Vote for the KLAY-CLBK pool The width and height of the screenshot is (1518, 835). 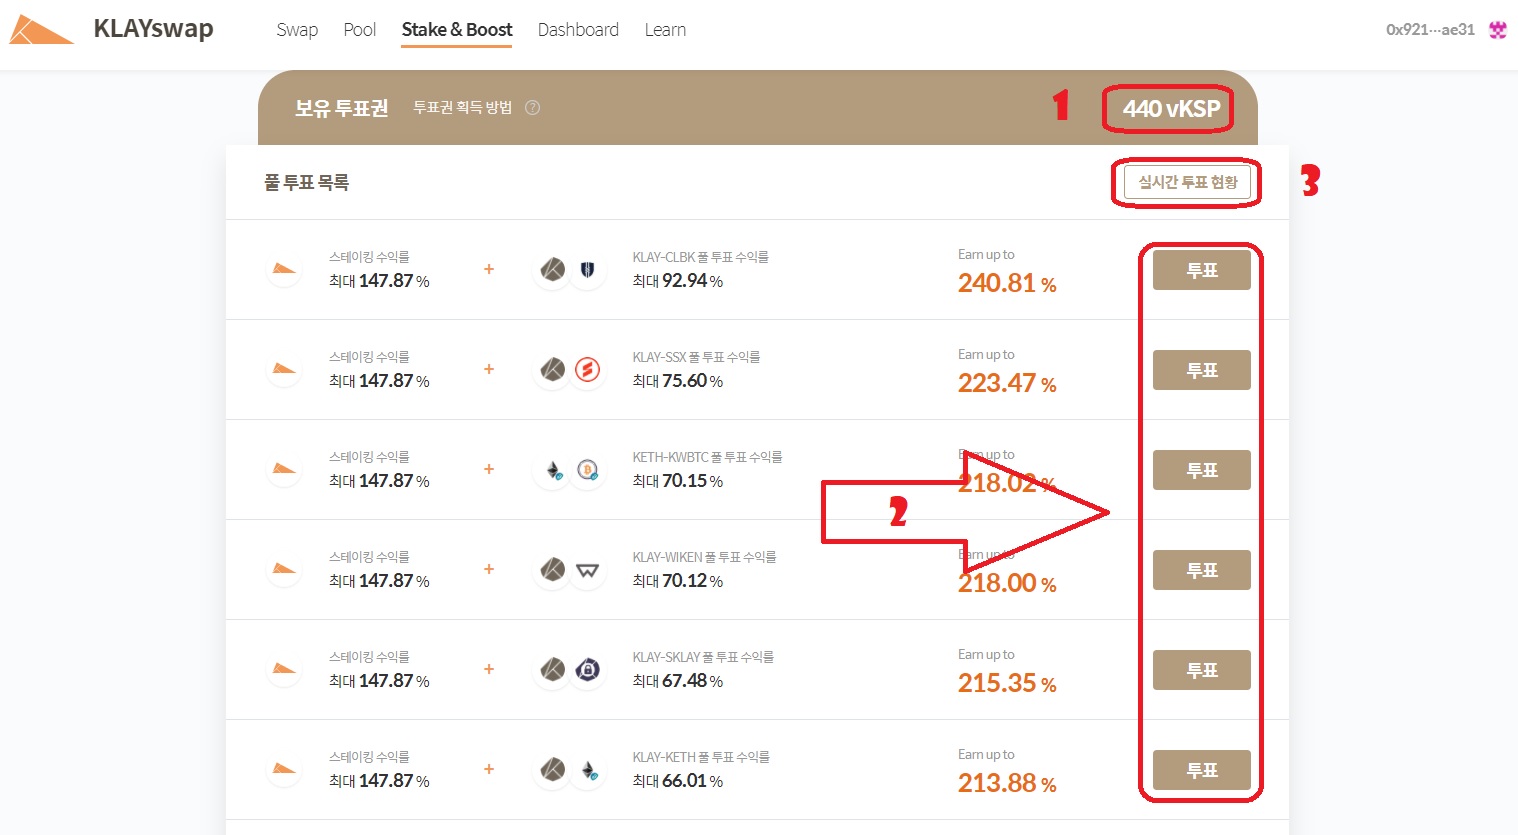1202,270
